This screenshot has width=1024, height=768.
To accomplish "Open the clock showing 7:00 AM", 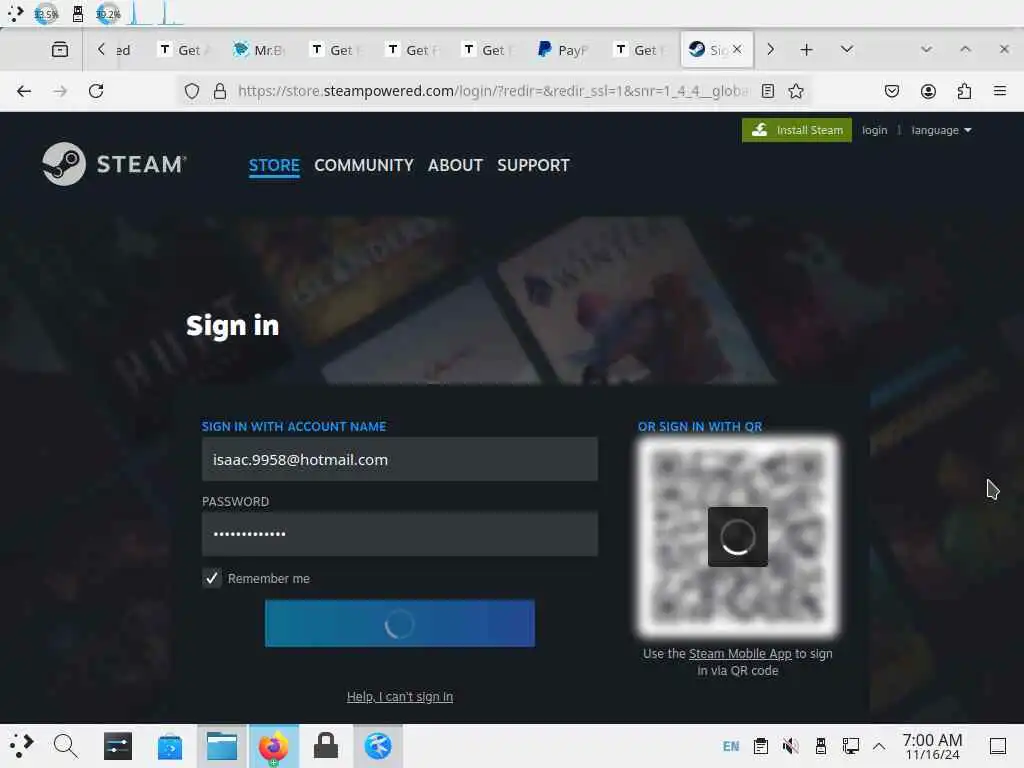I will (x=932, y=746).
